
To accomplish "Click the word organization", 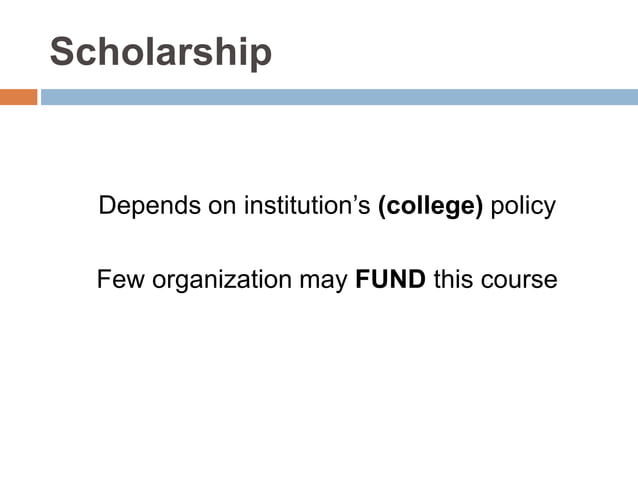I will tap(222, 280).
